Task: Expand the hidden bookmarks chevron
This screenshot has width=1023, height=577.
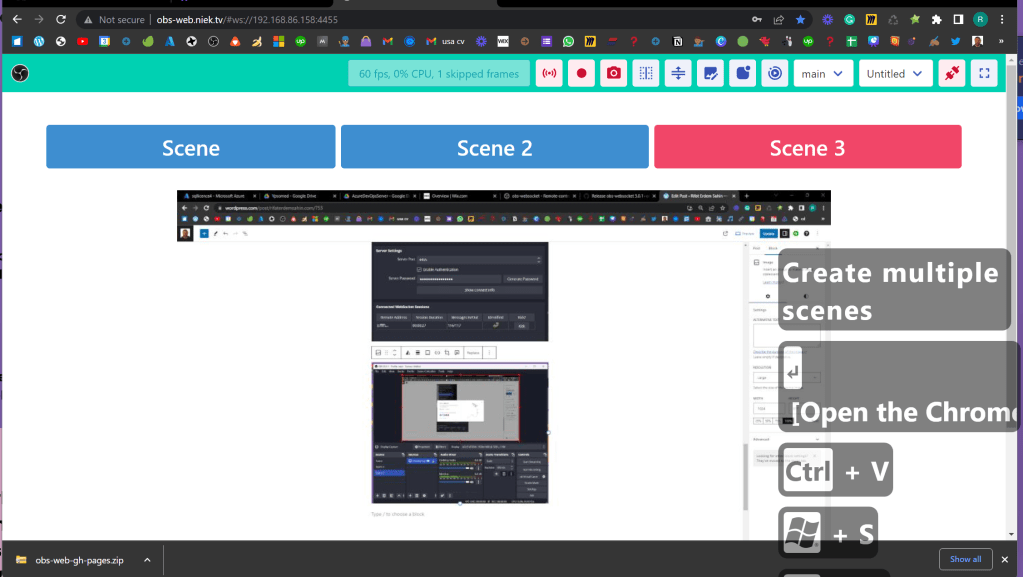Action: pyautogui.click(x=1001, y=41)
